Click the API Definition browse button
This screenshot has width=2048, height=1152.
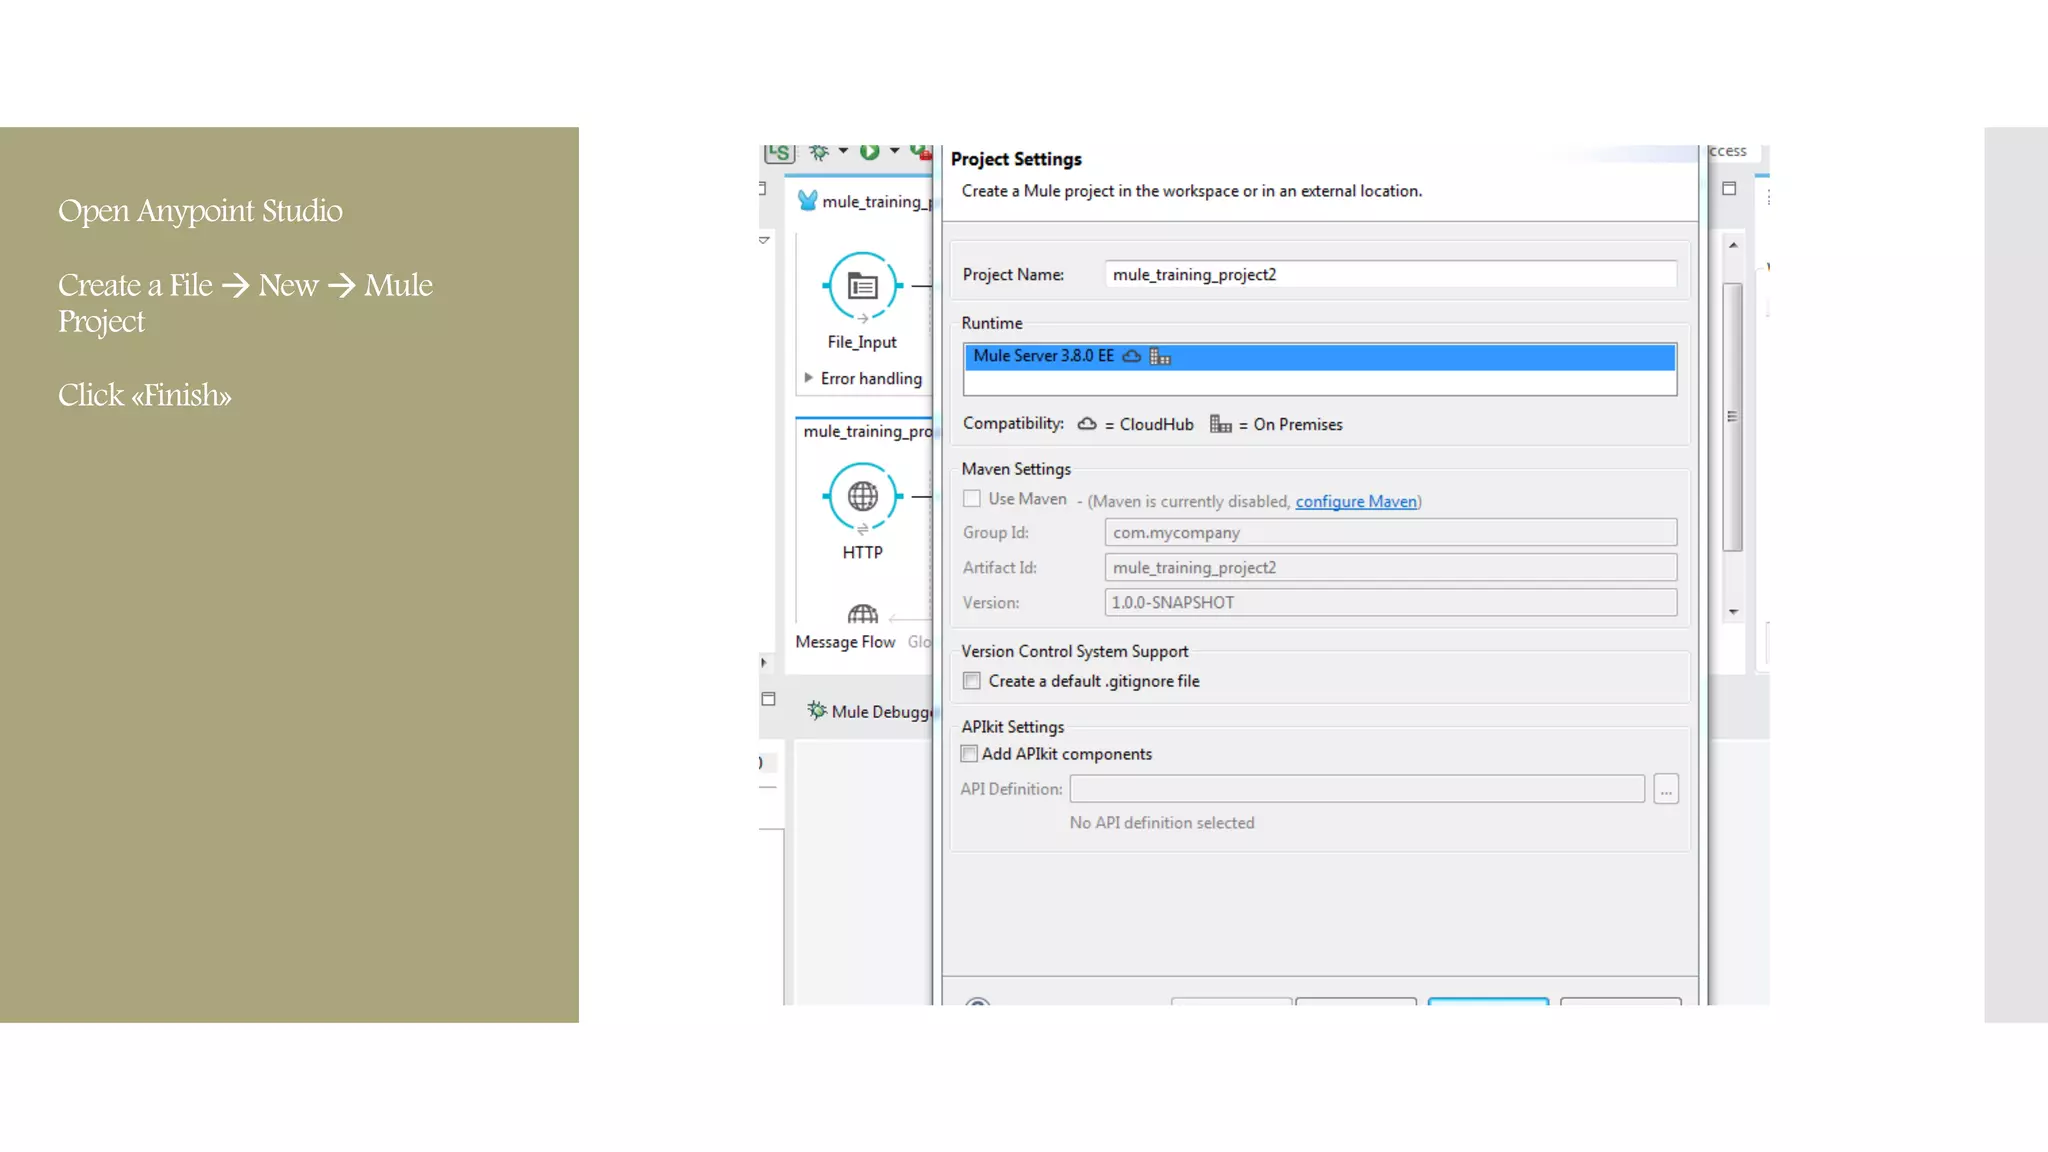pyautogui.click(x=1665, y=790)
